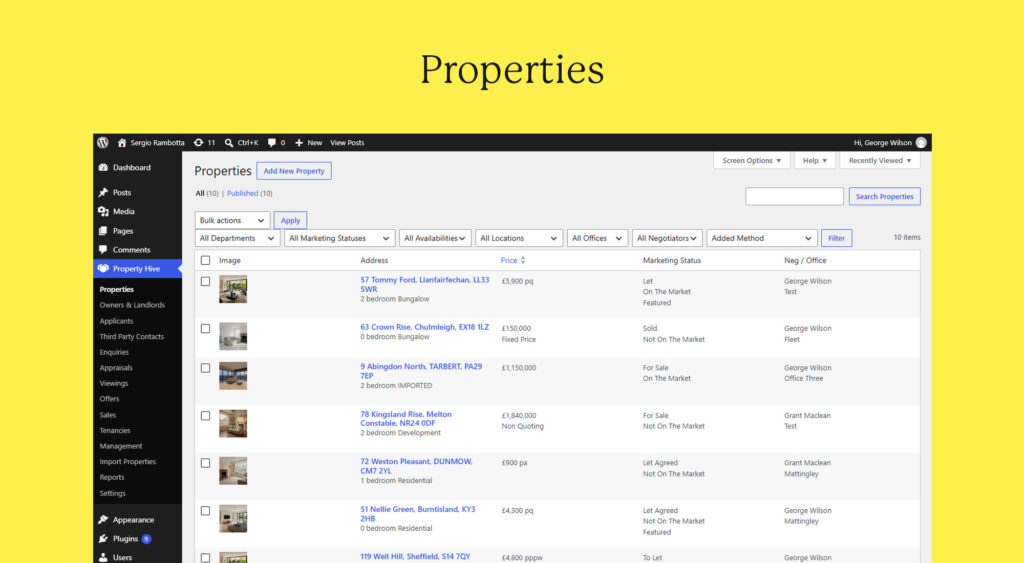Open the All Marketing Statuses dropdown
The height and width of the screenshot is (563, 1024).
340,238
